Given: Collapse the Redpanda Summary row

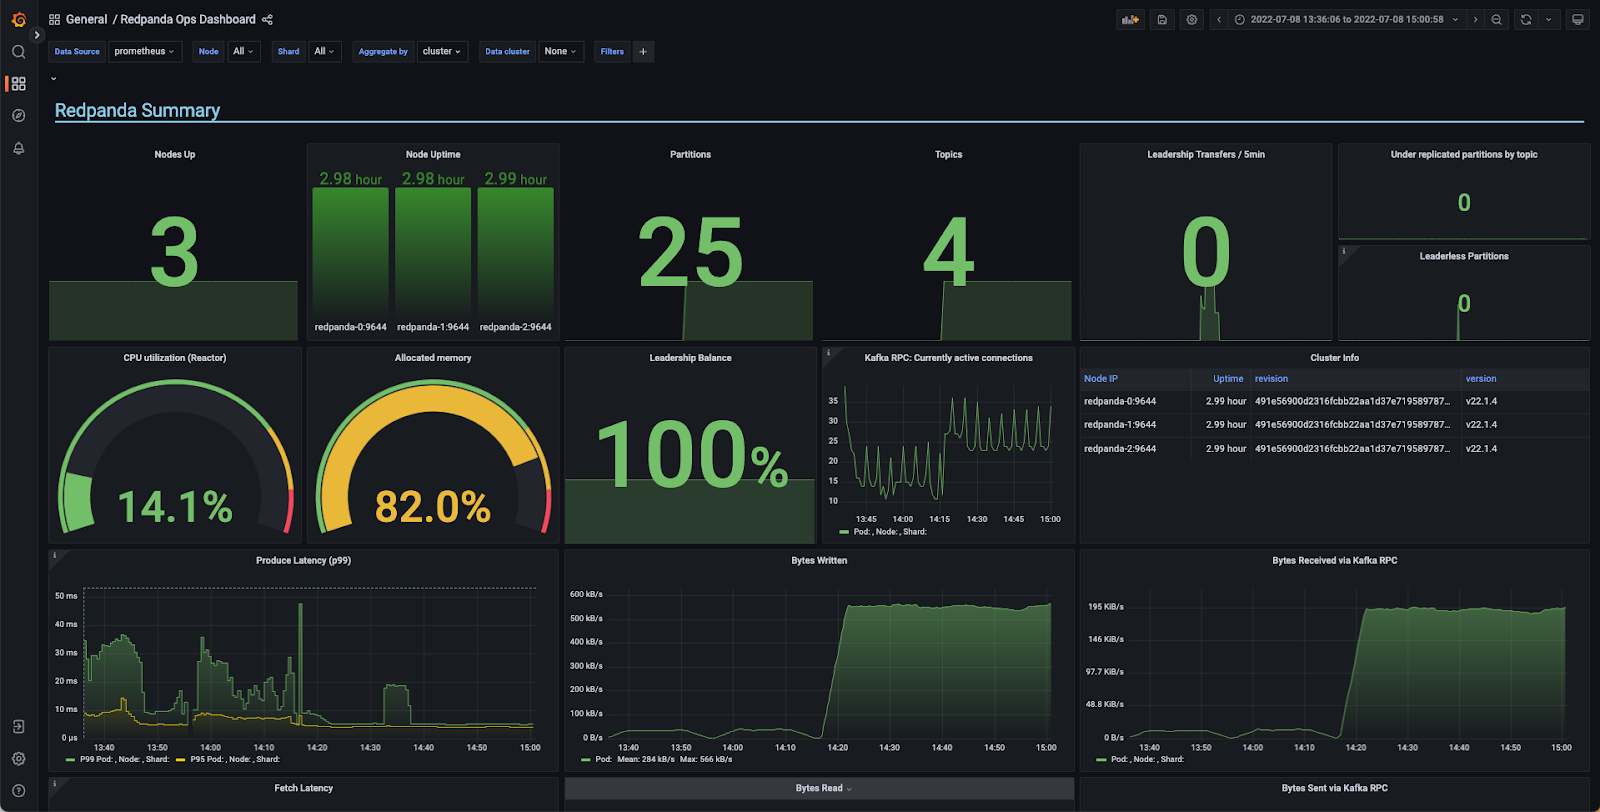Looking at the screenshot, I should click(137, 110).
